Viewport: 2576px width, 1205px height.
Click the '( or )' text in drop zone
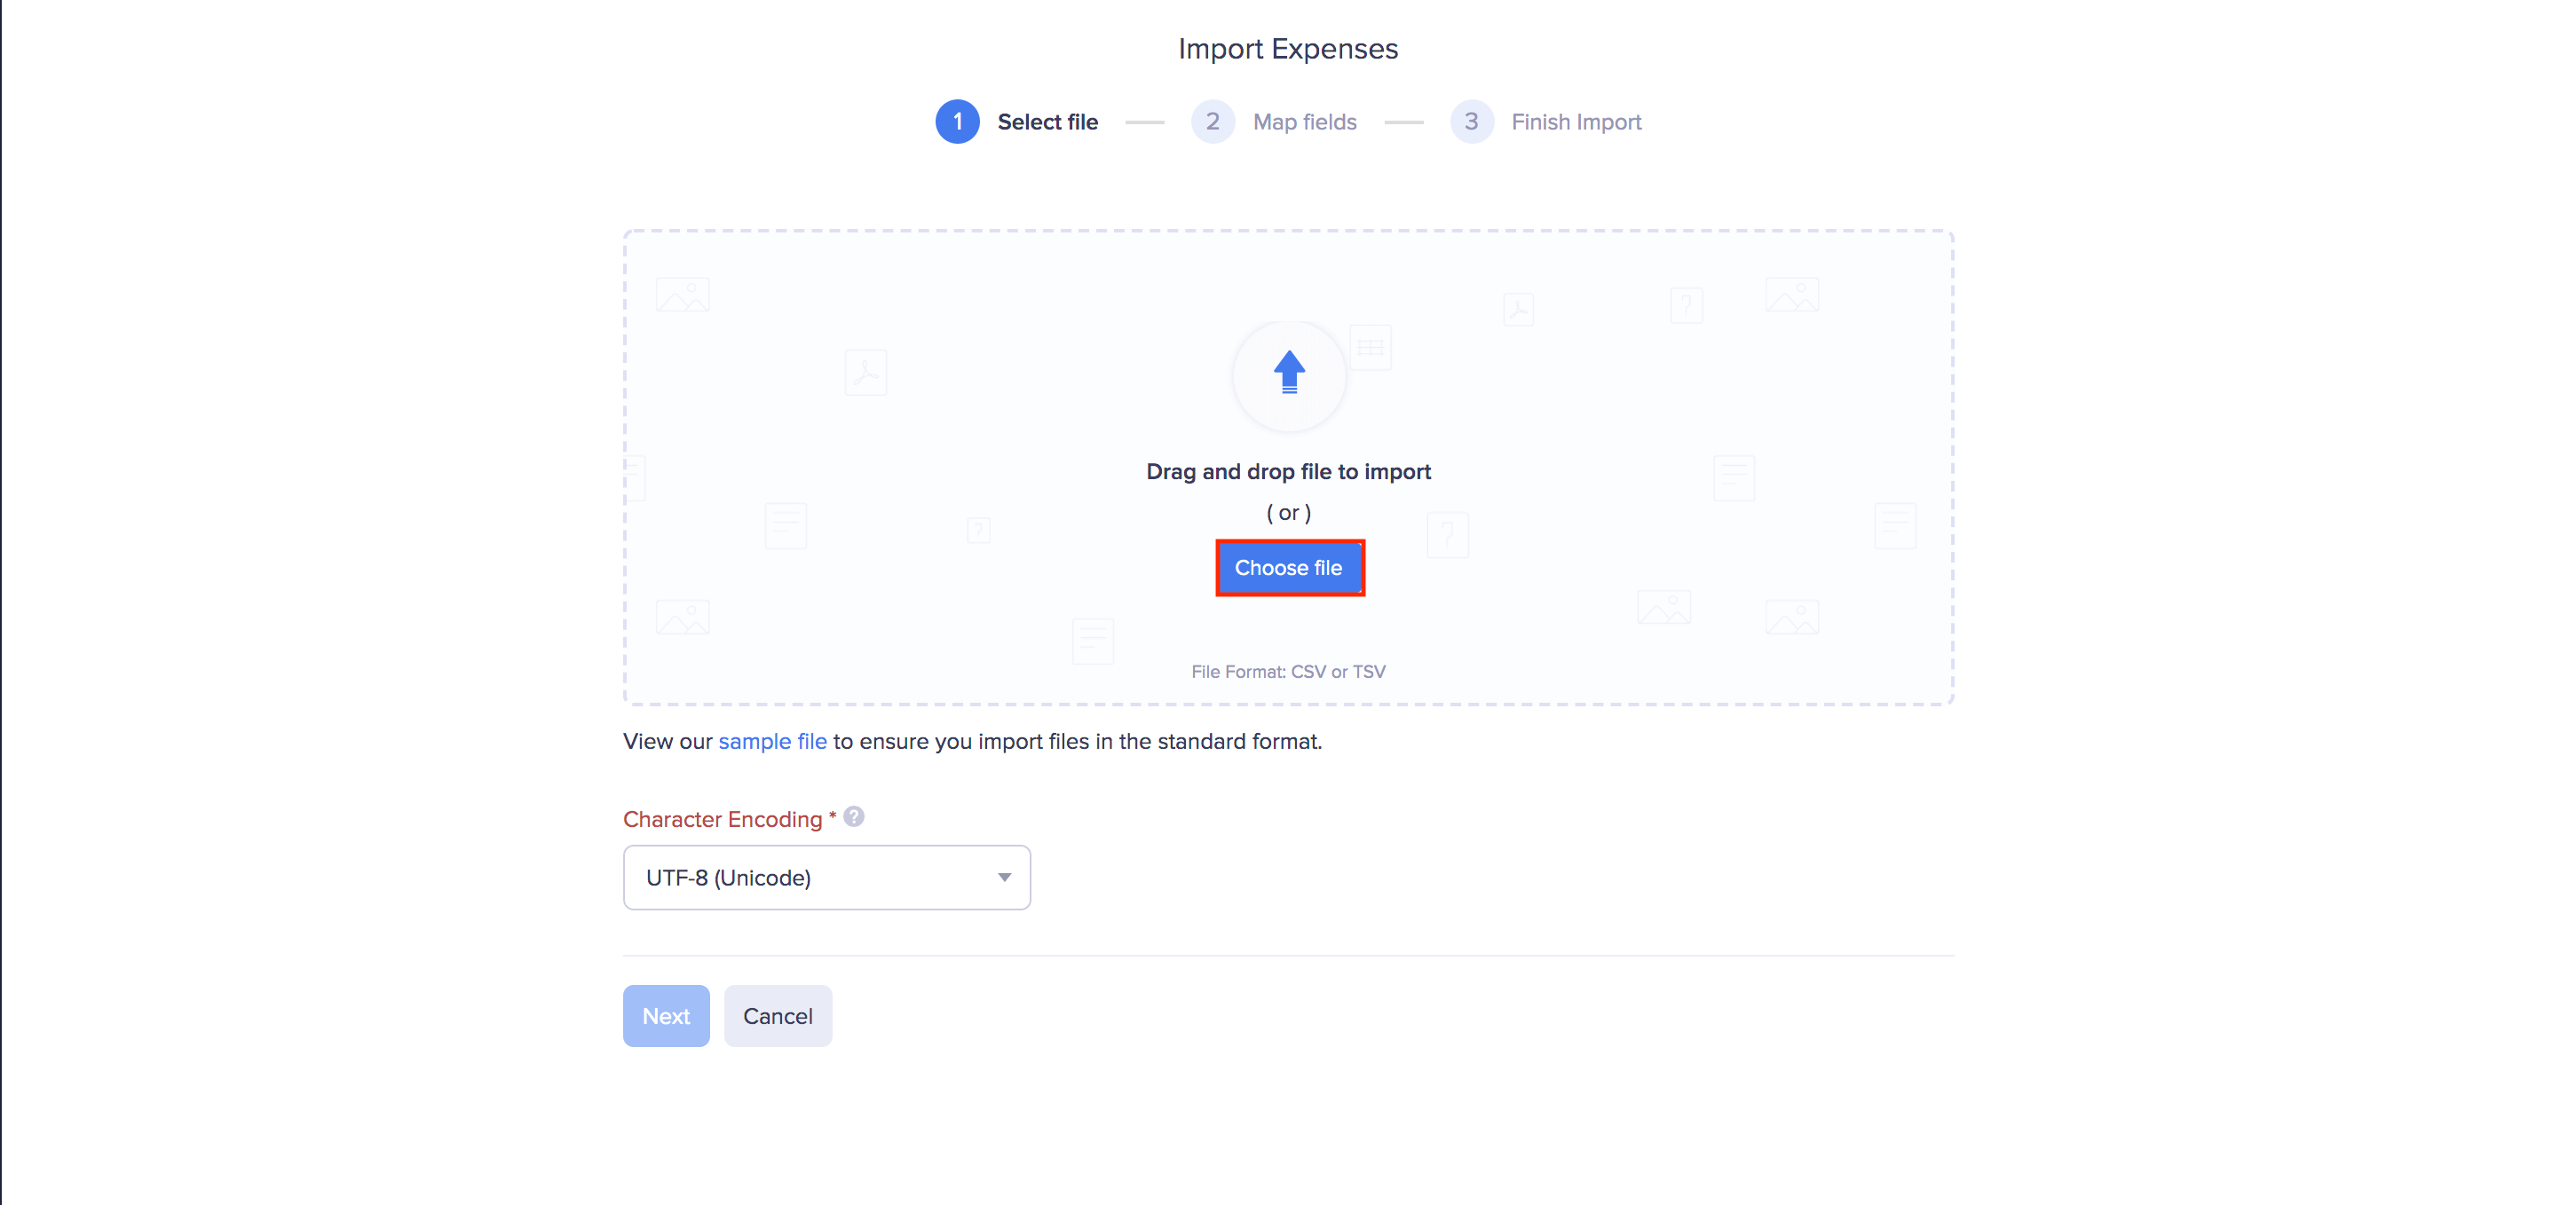[1288, 513]
